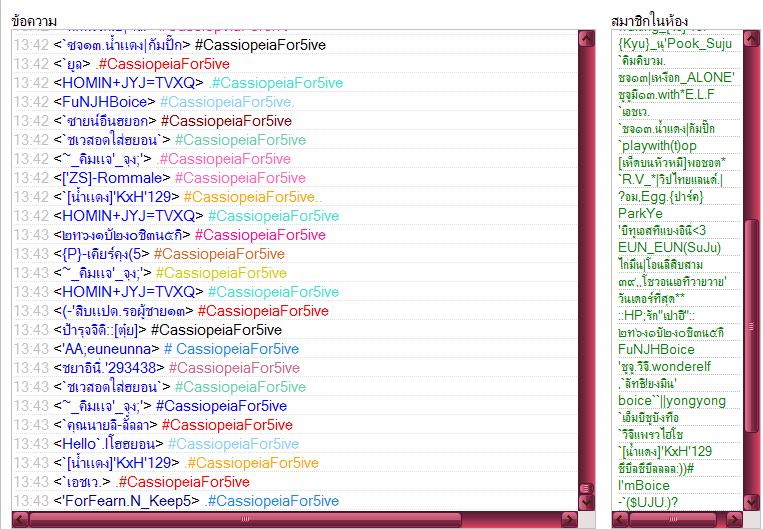Click the สมาชิกในห้อง panel heading

[649, 21]
